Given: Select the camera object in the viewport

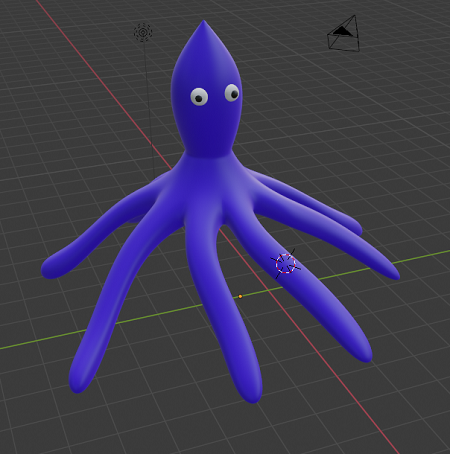Looking at the screenshot, I should [344, 34].
